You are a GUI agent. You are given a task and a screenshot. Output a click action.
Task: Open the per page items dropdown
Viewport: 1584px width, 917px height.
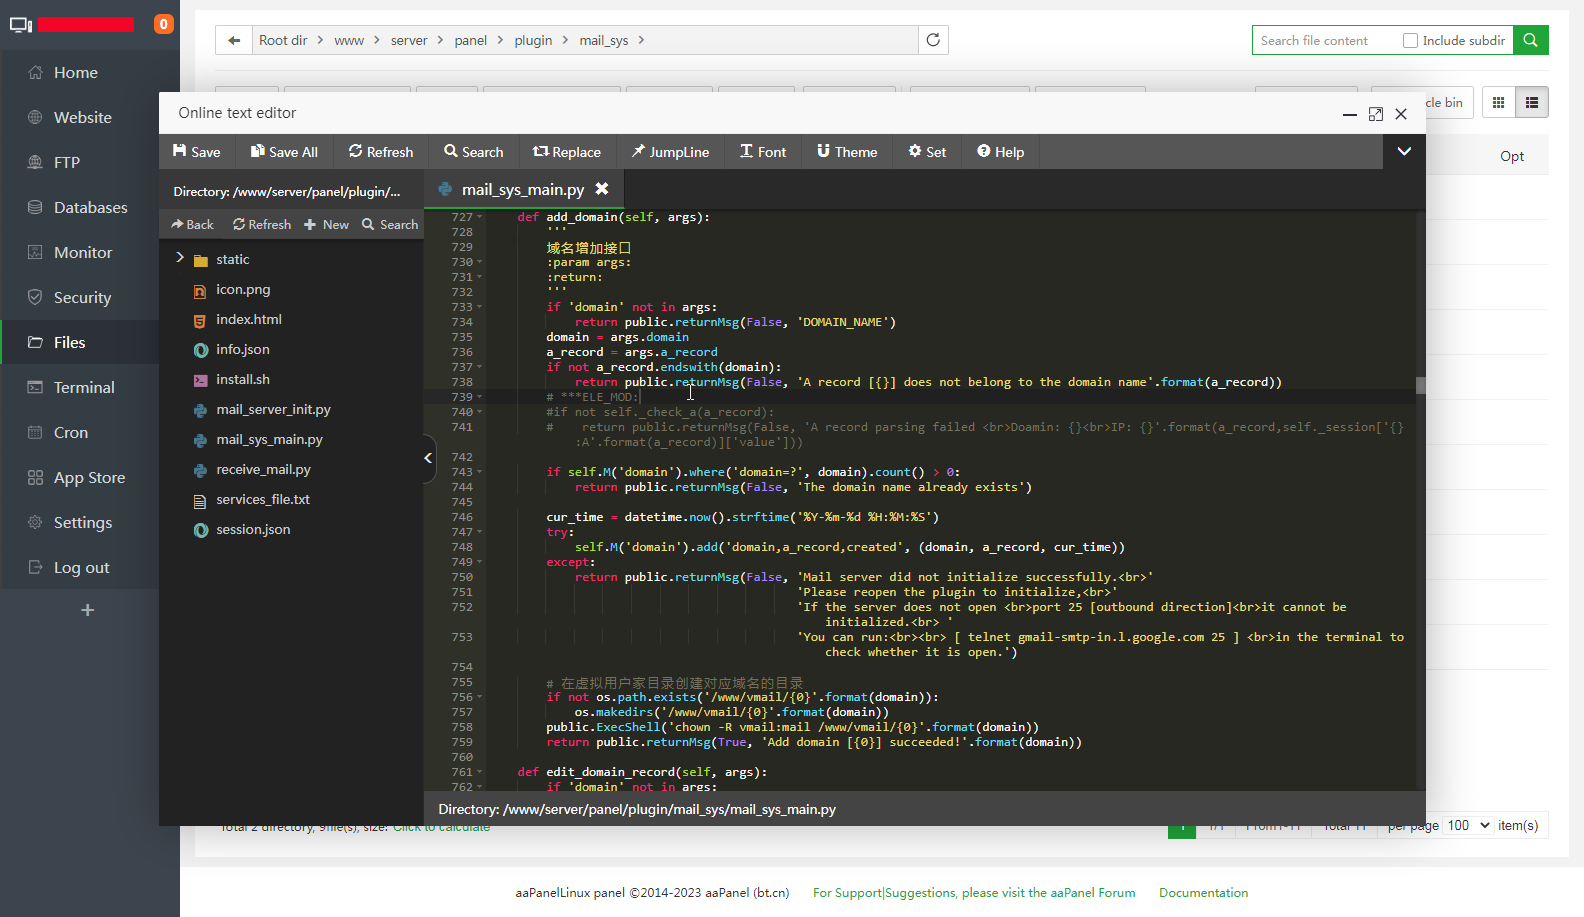pos(1468,825)
